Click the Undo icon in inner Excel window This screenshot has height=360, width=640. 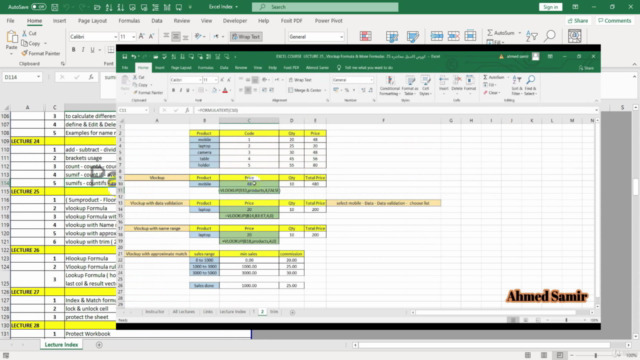[x=133, y=57]
